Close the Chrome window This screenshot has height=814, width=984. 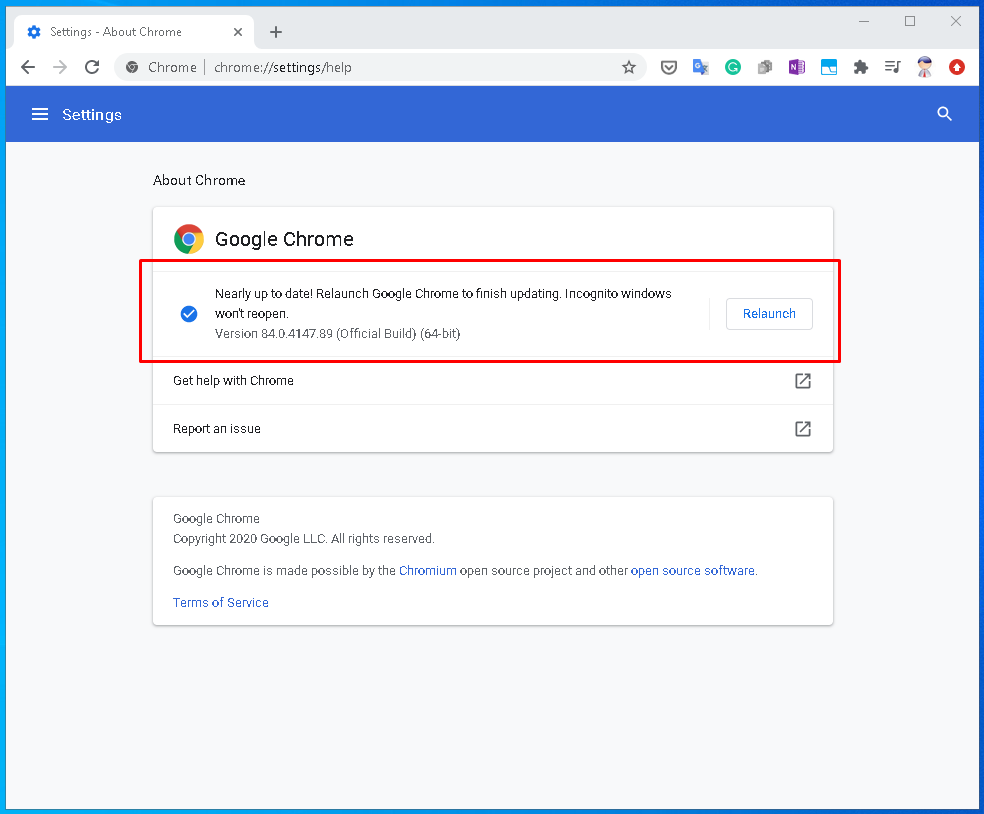[x=955, y=21]
